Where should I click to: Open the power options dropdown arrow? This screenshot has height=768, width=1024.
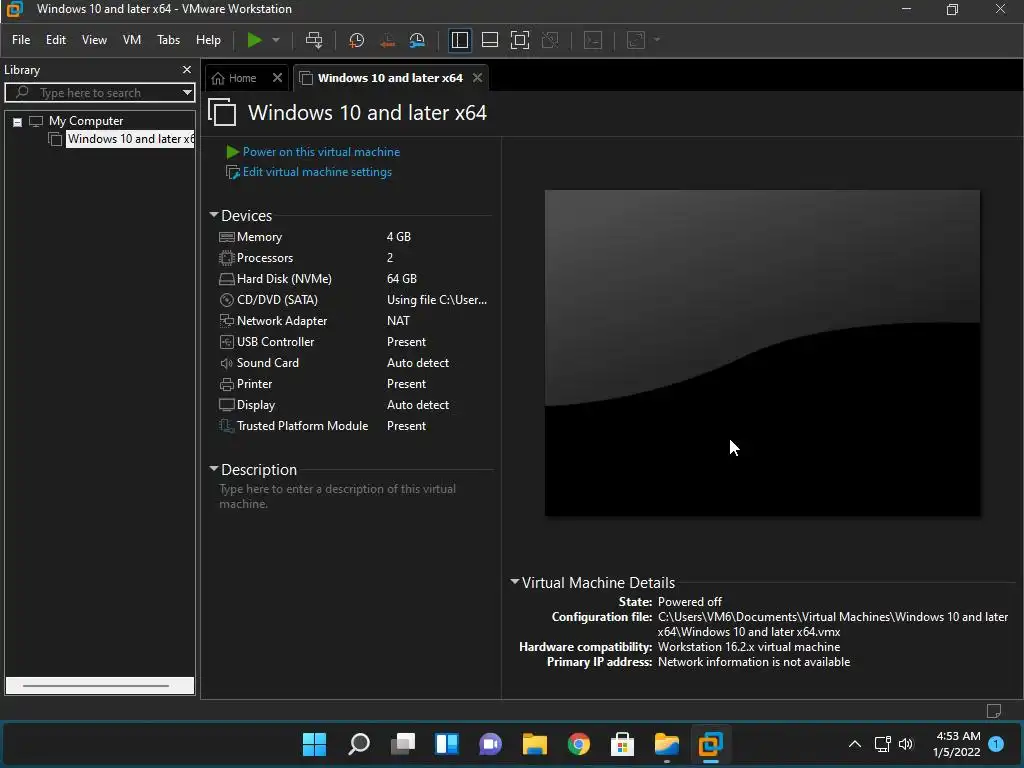point(276,40)
